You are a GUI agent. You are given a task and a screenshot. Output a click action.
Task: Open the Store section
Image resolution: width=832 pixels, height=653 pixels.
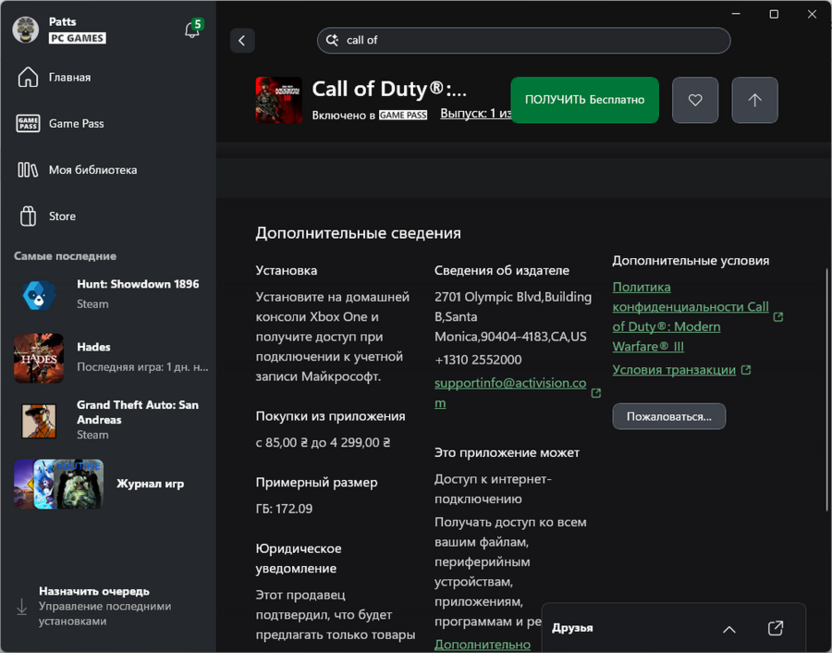pyautogui.click(x=62, y=216)
